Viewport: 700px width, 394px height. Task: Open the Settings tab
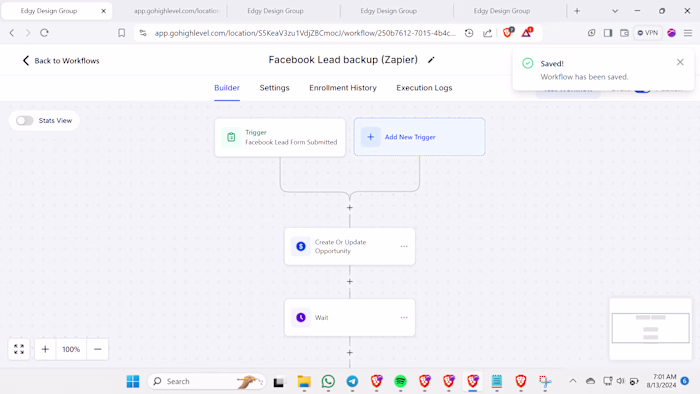[275, 88]
